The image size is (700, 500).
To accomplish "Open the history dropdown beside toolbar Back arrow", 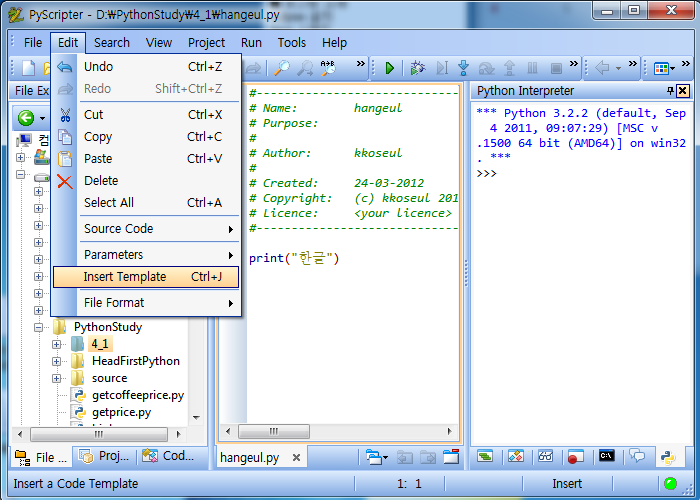I will [x=618, y=68].
